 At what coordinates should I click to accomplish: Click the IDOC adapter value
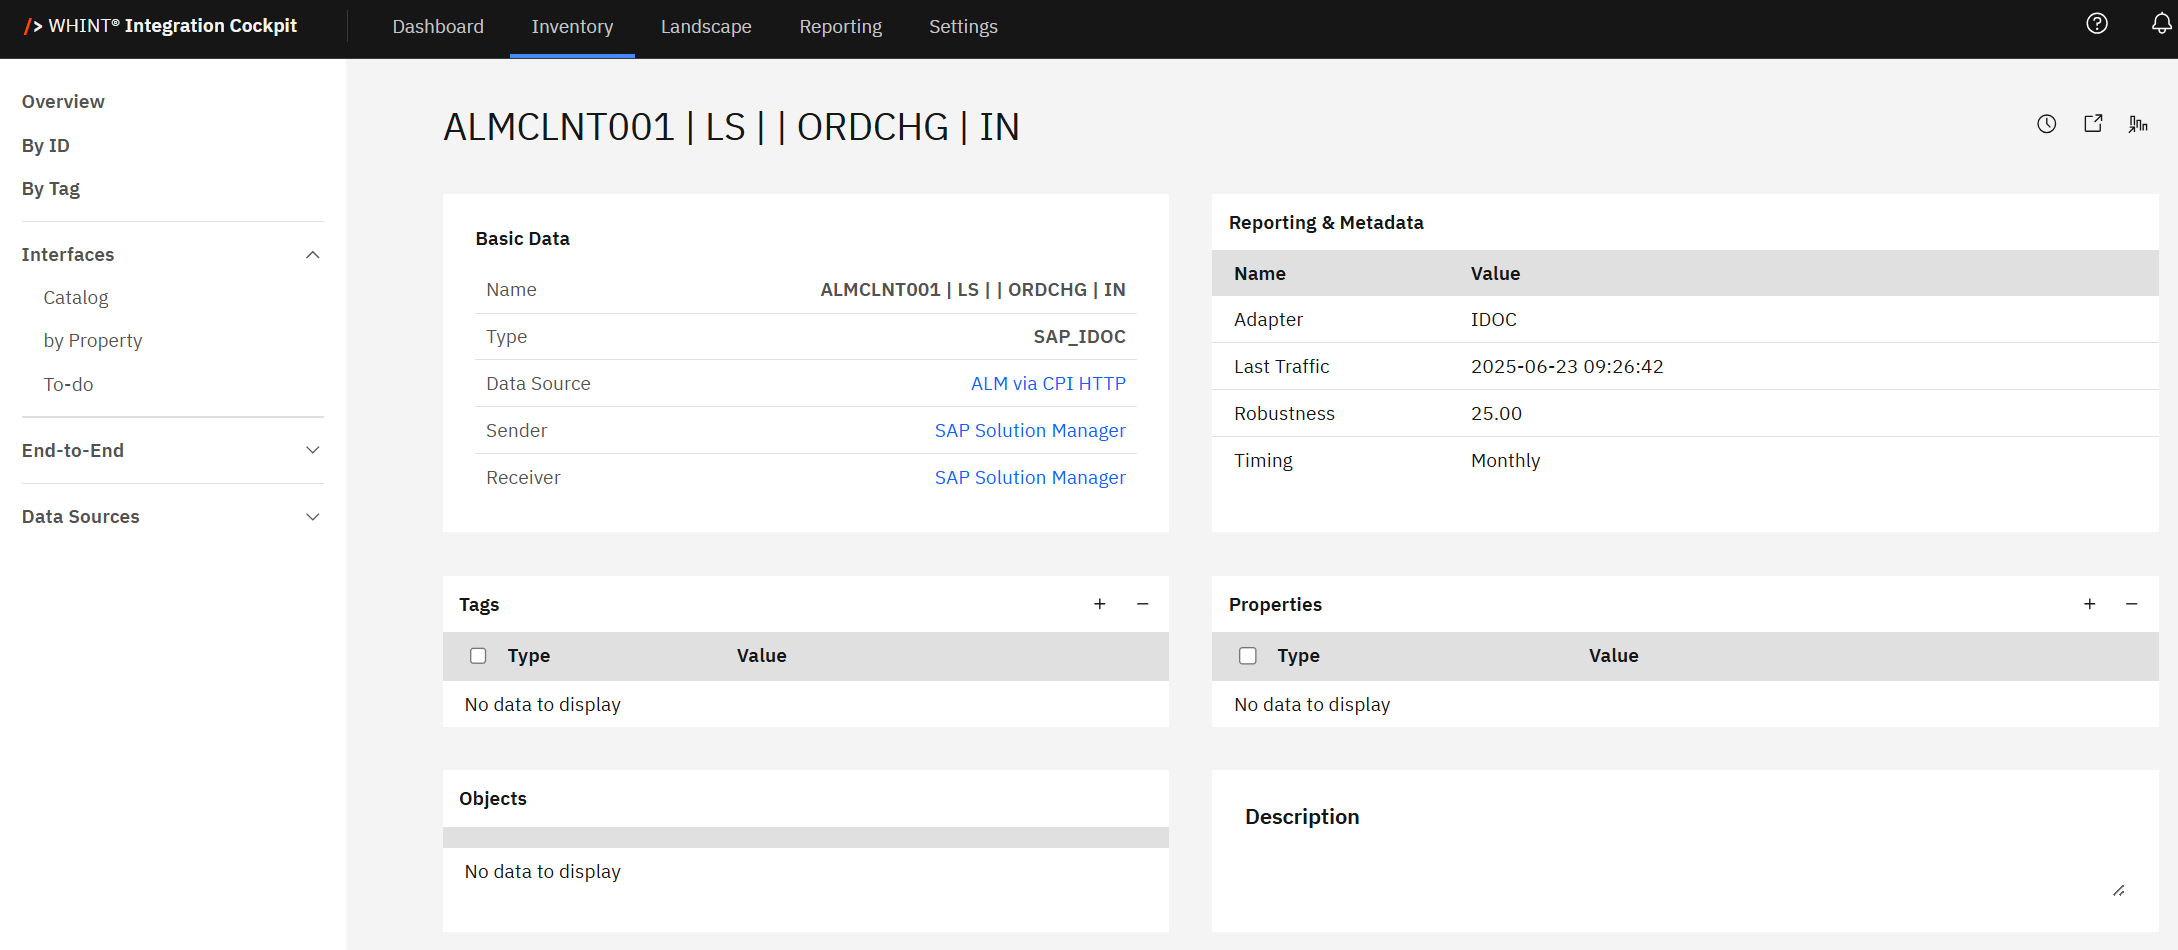1494,320
